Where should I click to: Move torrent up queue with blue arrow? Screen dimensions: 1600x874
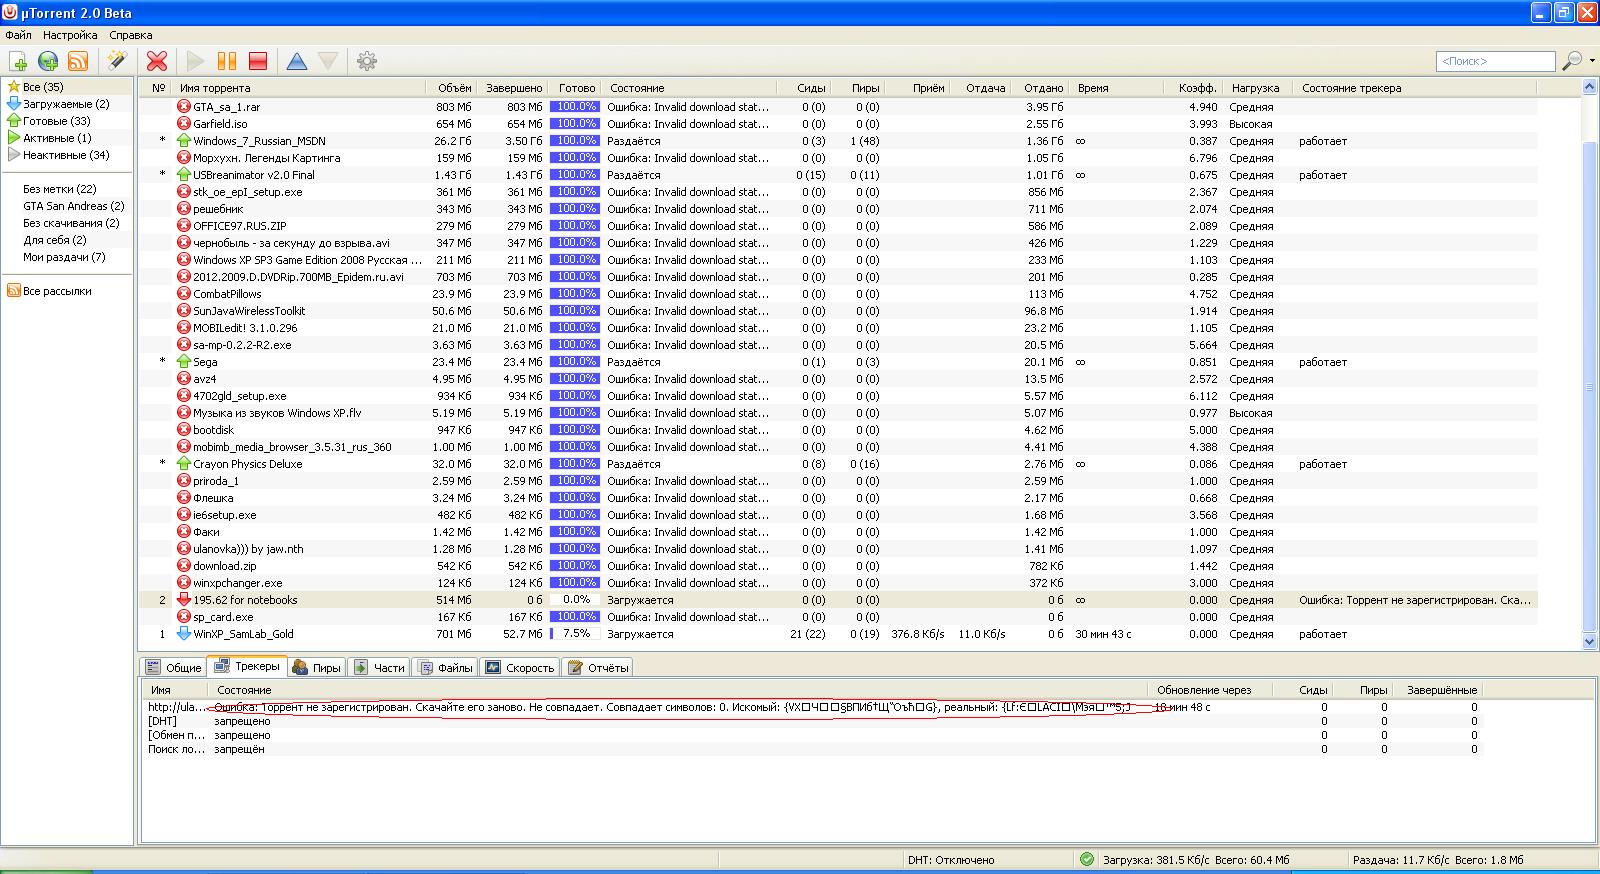click(297, 61)
